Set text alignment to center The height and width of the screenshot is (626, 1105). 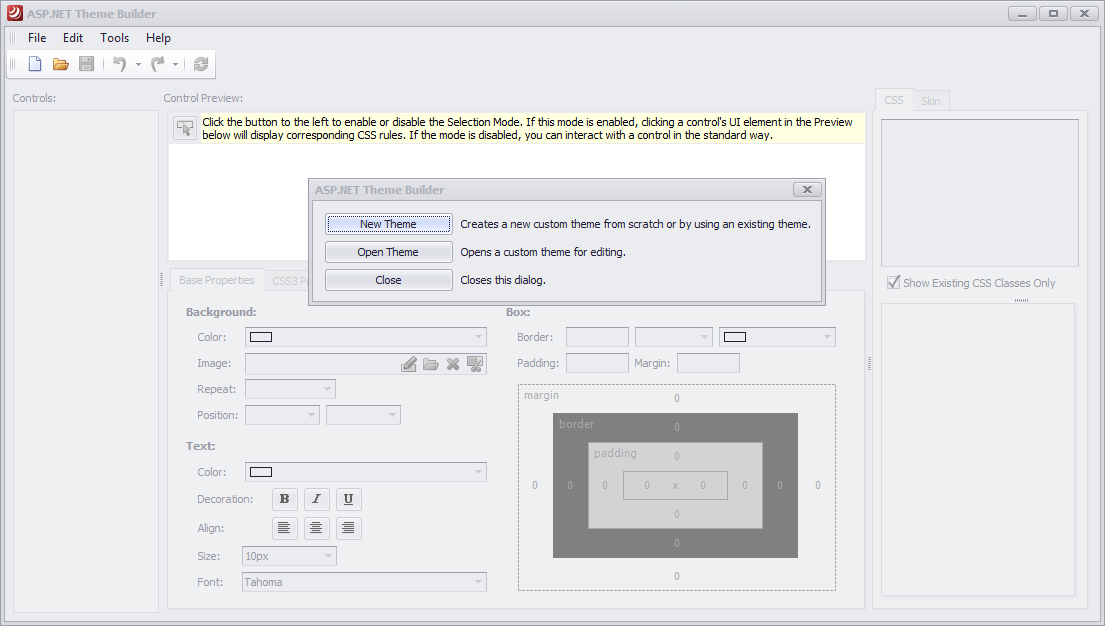(x=316, y=528)
